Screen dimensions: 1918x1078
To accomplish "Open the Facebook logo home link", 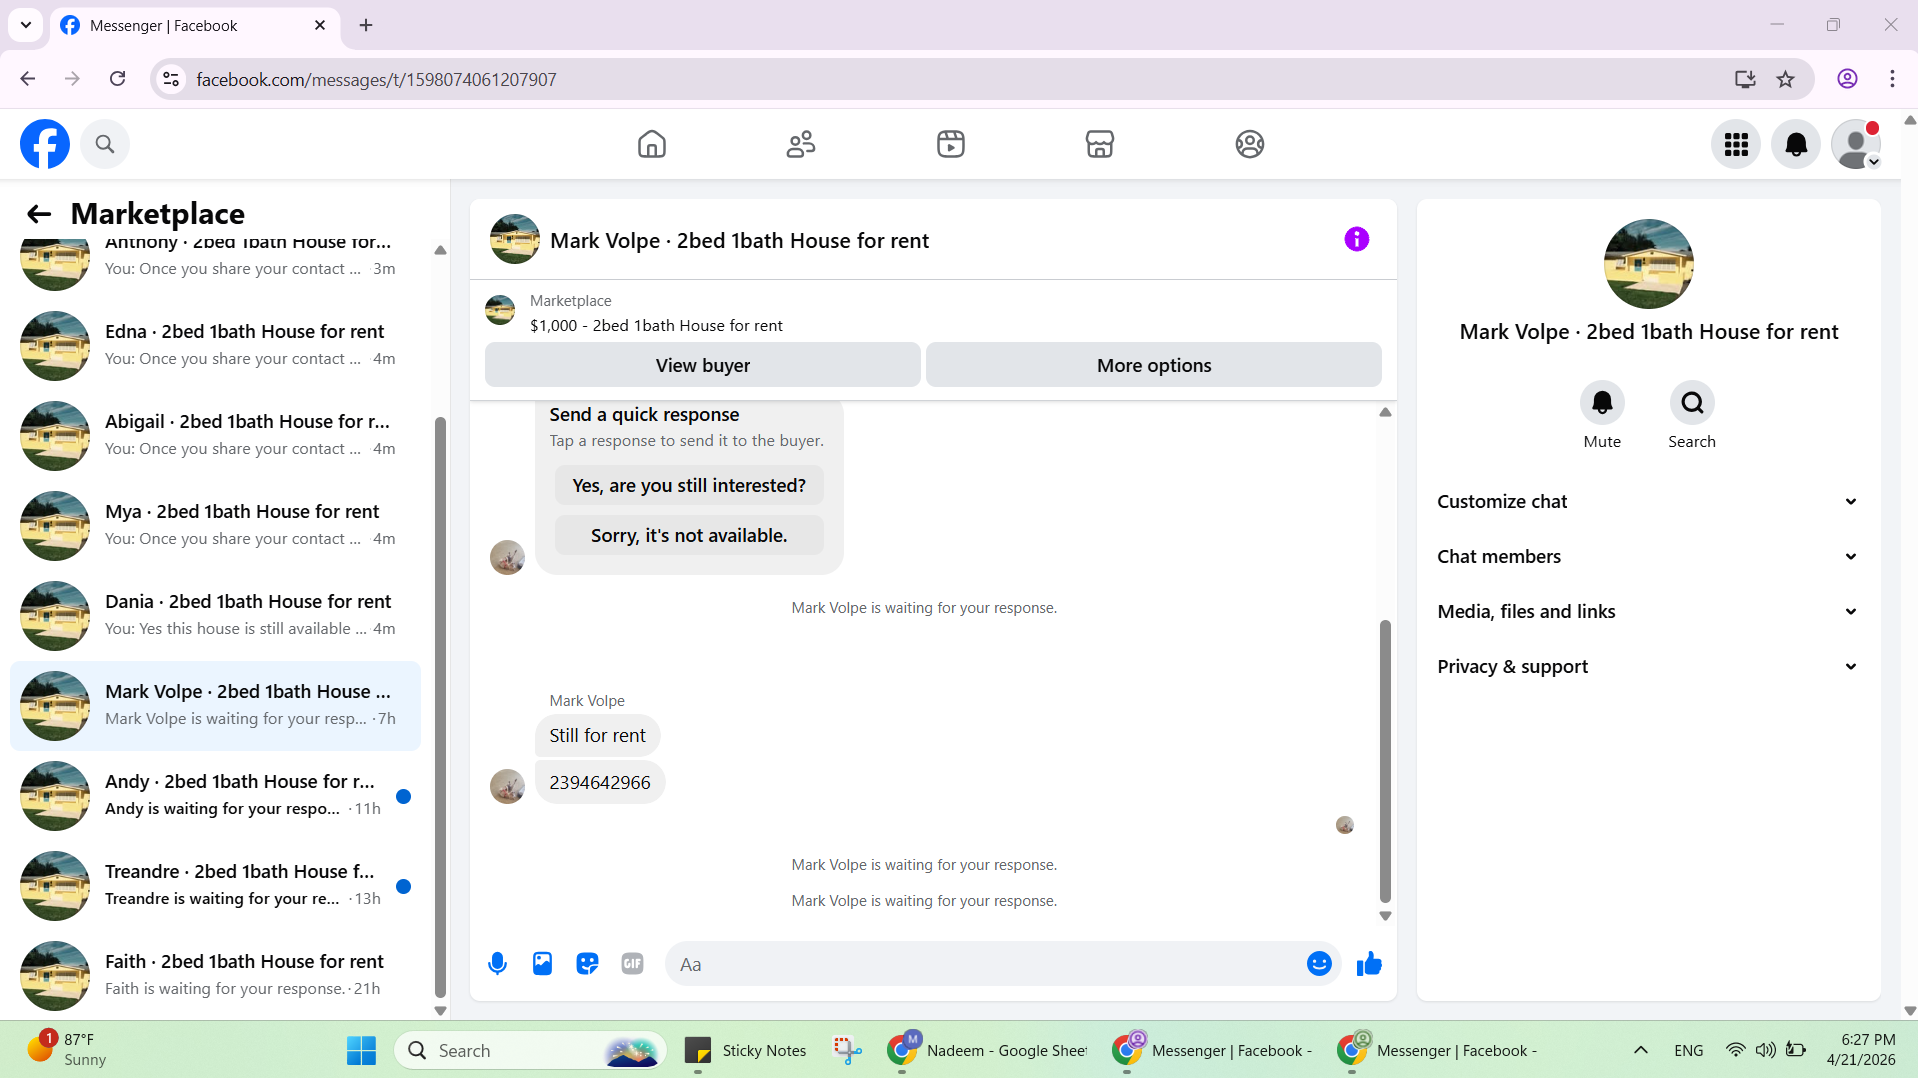I will 45,144.
